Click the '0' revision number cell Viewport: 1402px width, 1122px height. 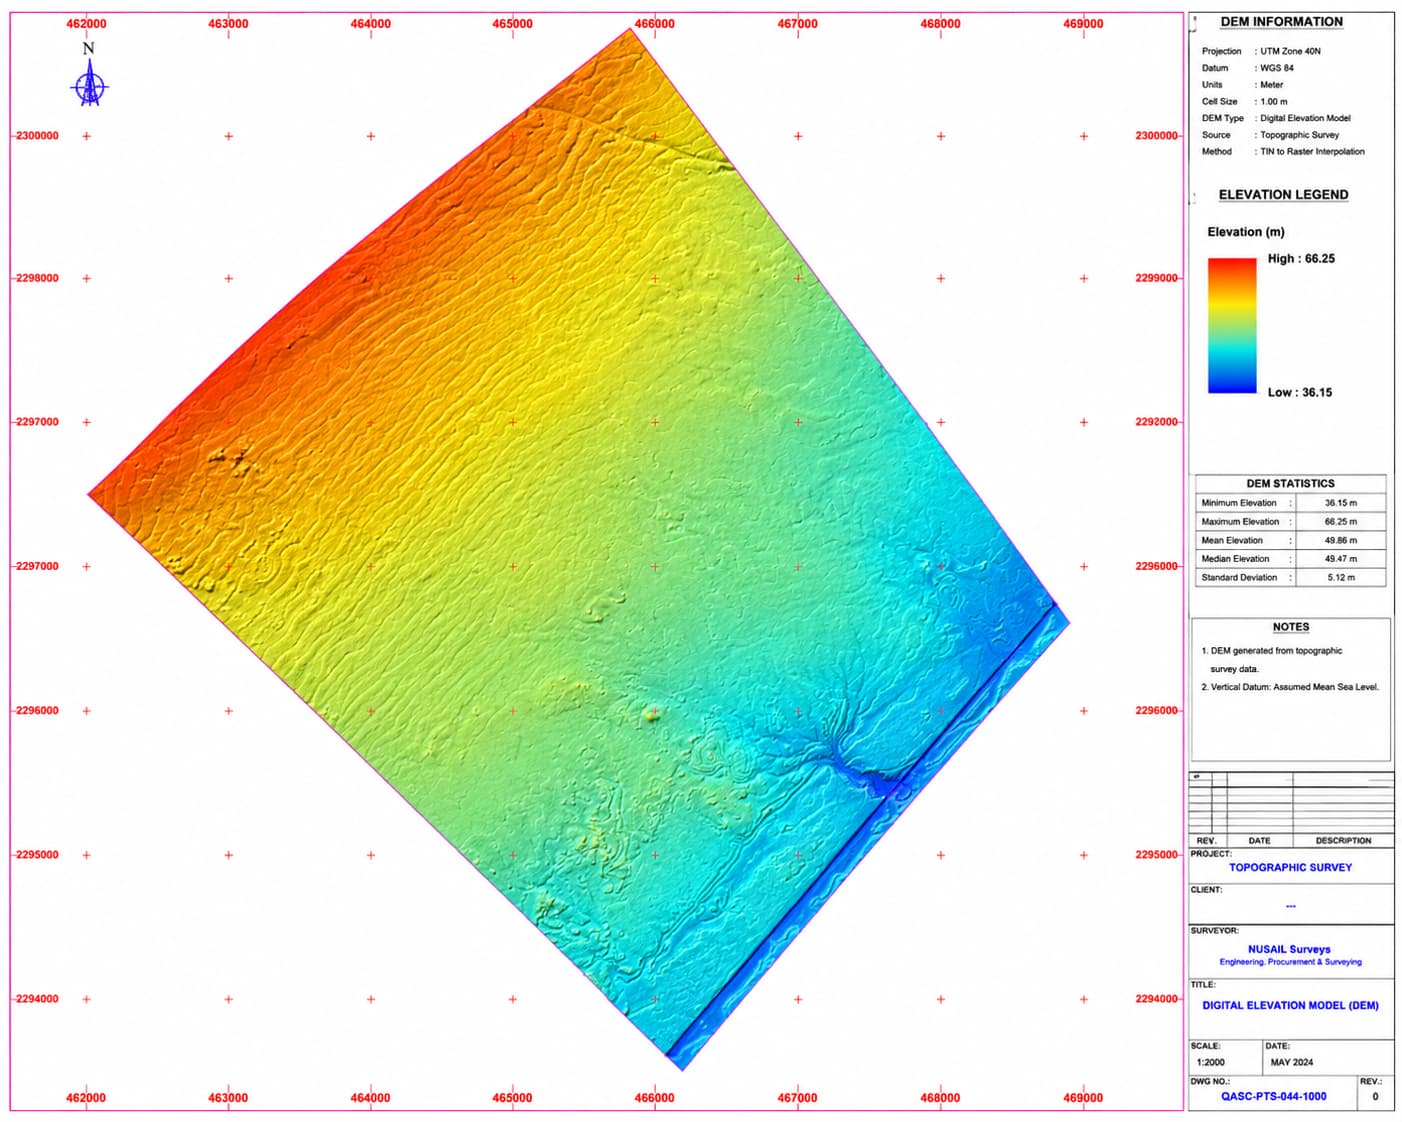(1375, 1097)
